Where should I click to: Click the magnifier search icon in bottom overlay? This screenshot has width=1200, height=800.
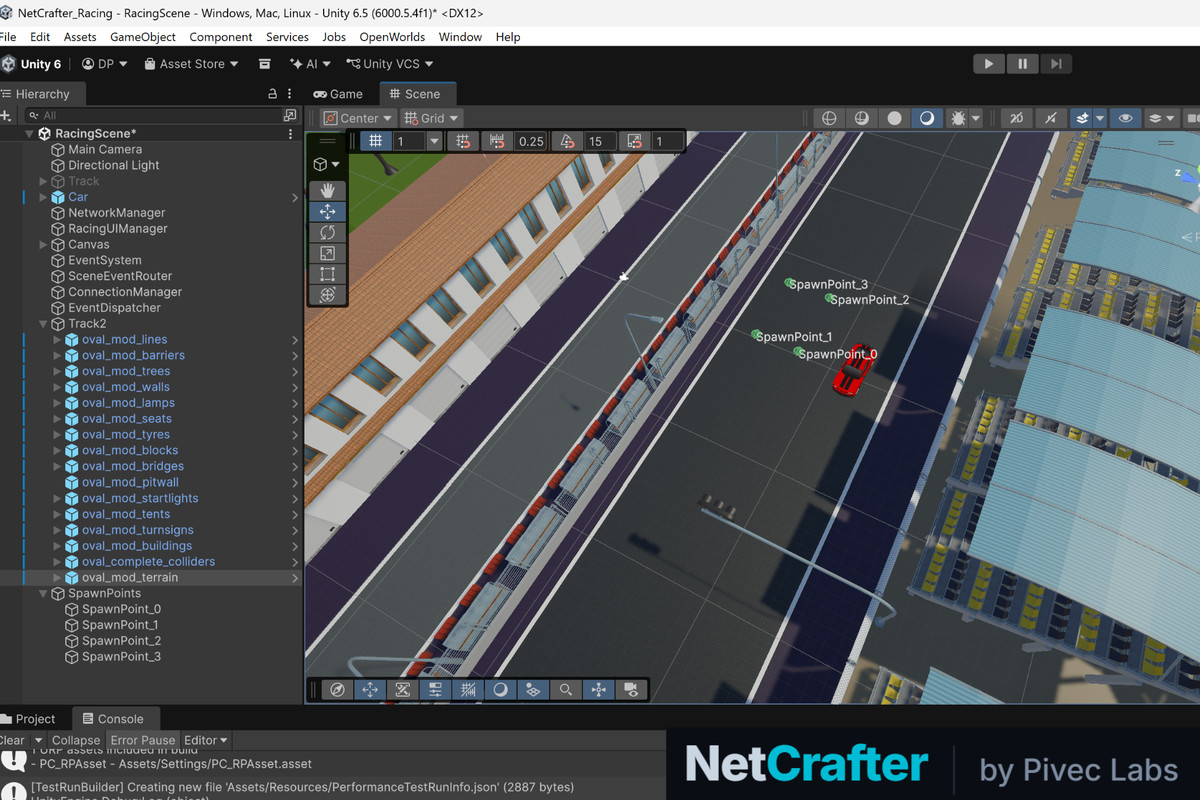tap(566, 689)
